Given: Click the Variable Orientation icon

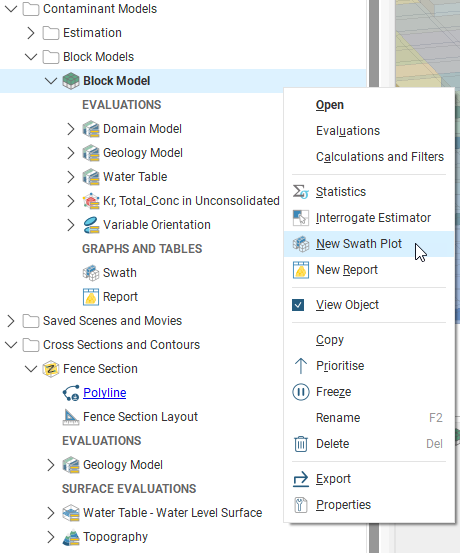Looking at the screenshot, I should coord(91,225).
